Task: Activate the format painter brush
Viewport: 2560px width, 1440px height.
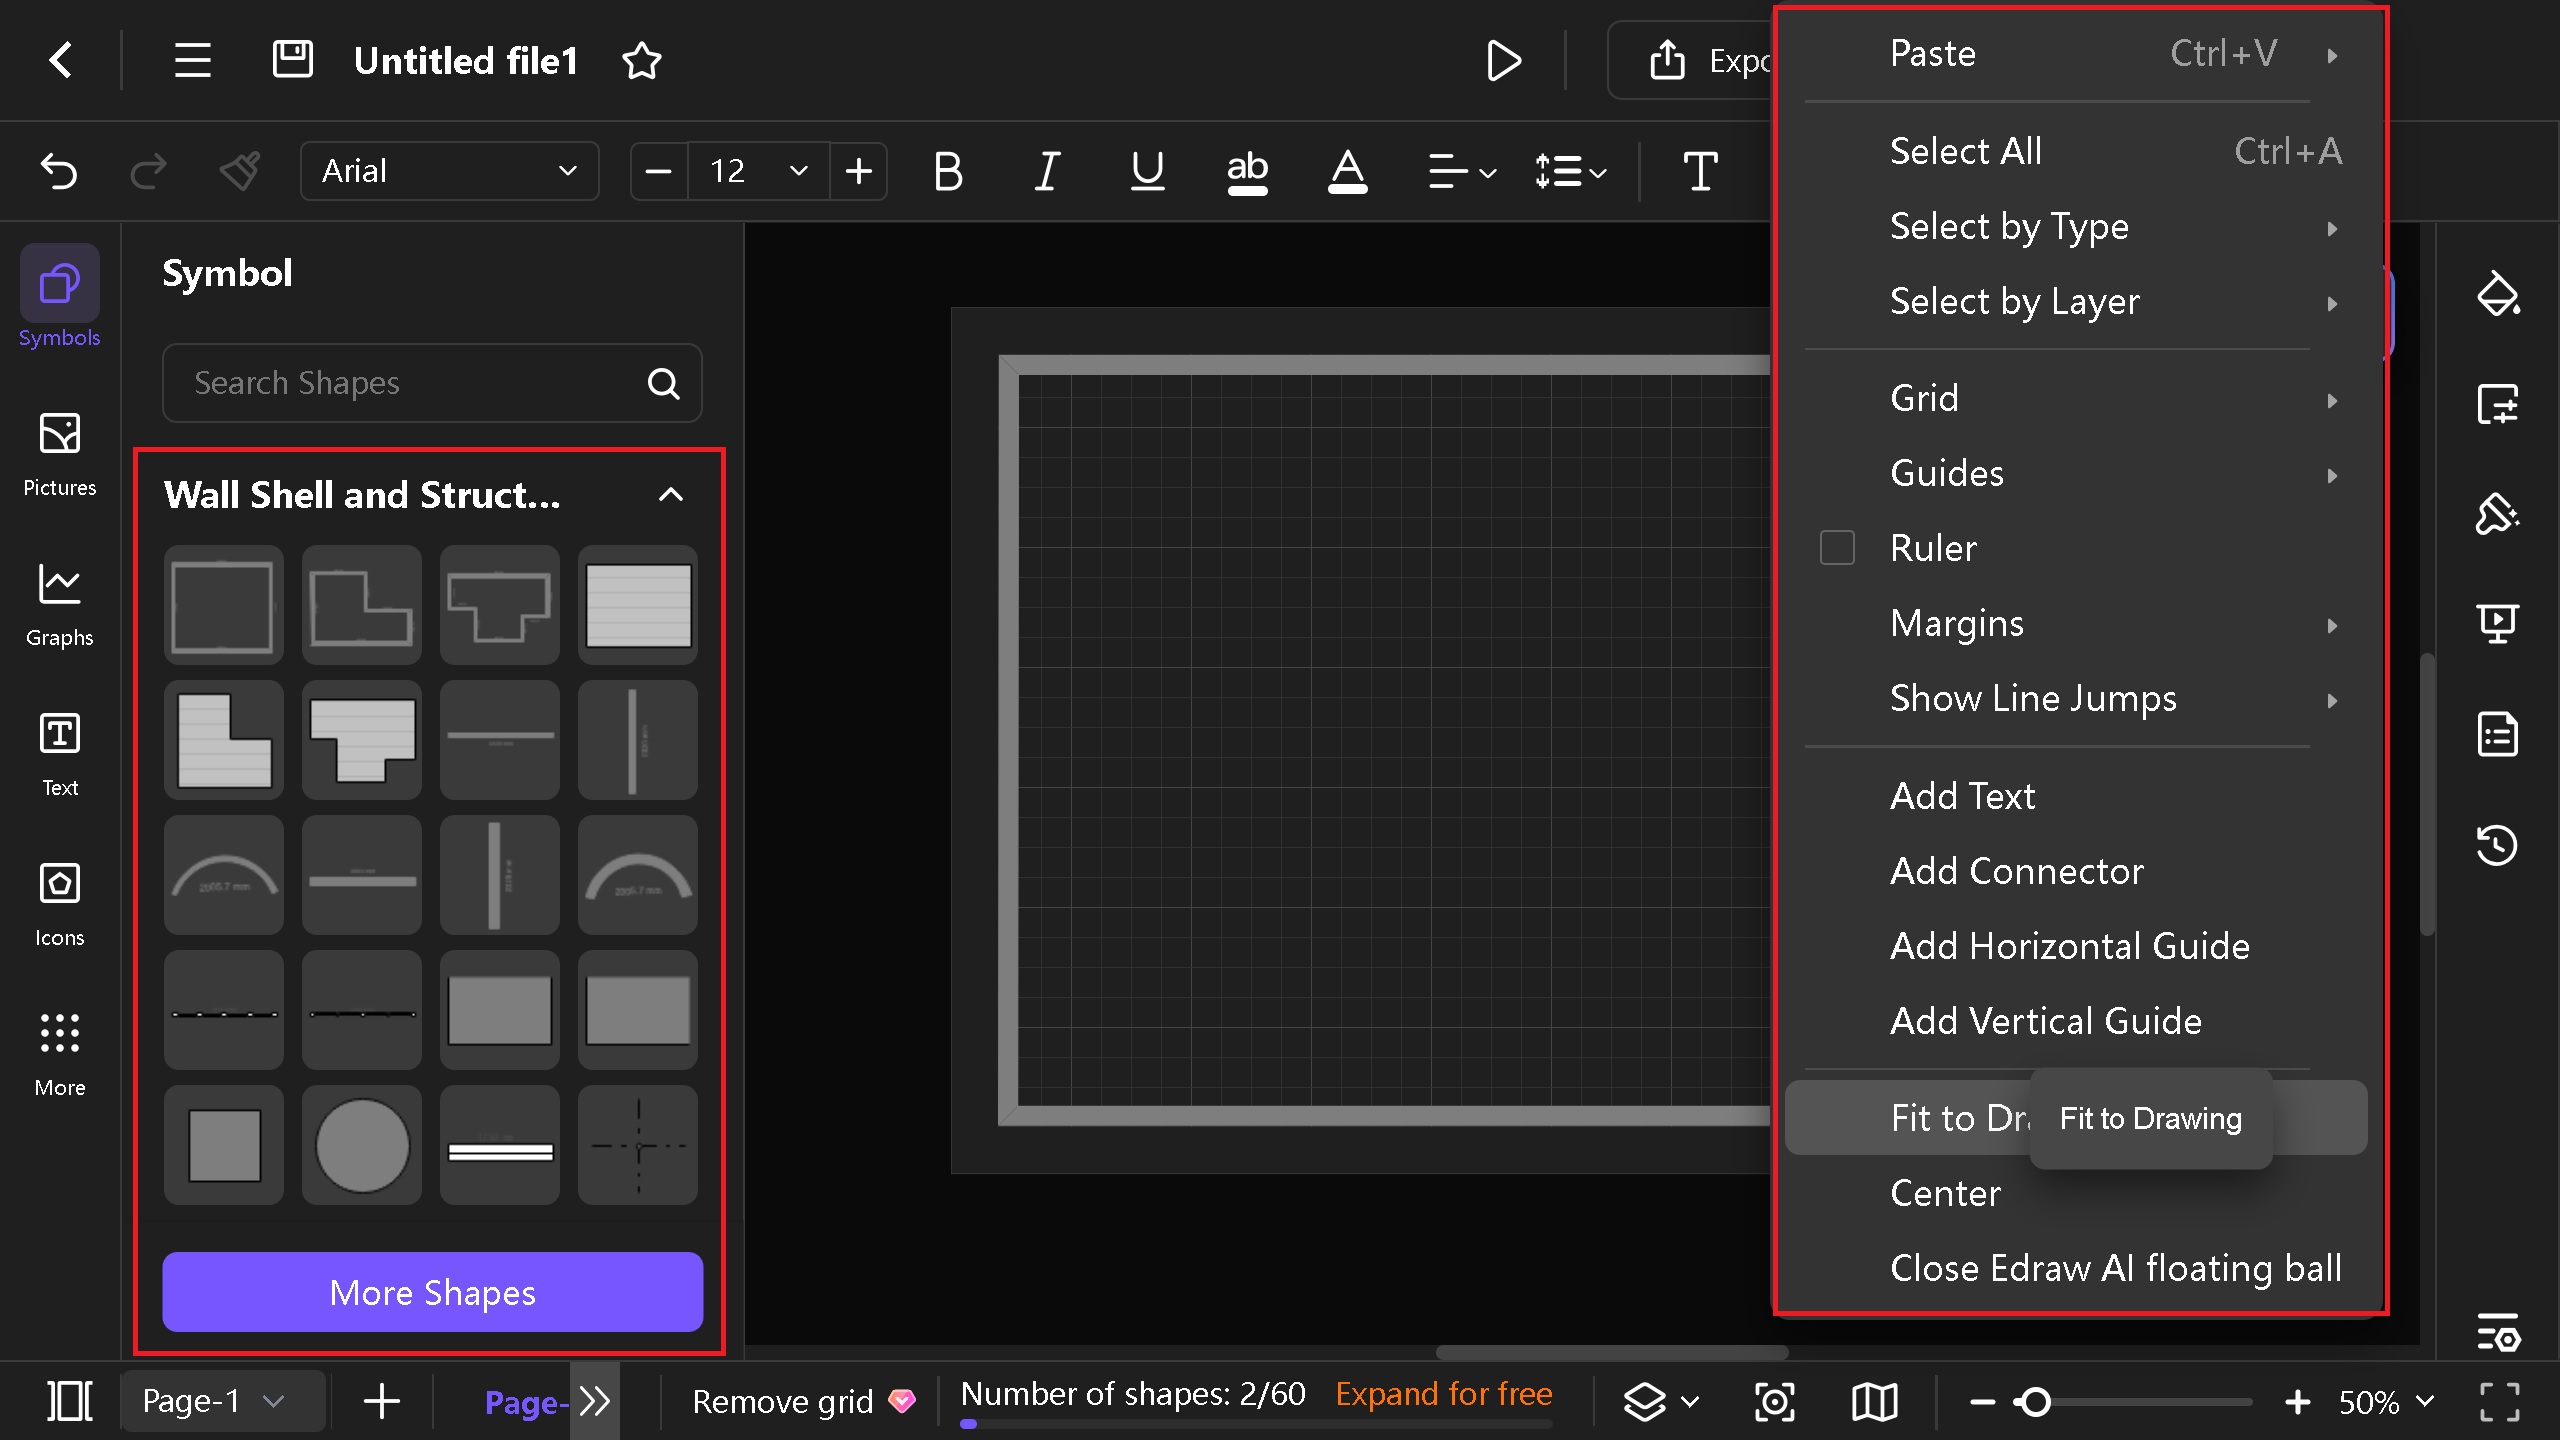Action: tap(240, 171)
